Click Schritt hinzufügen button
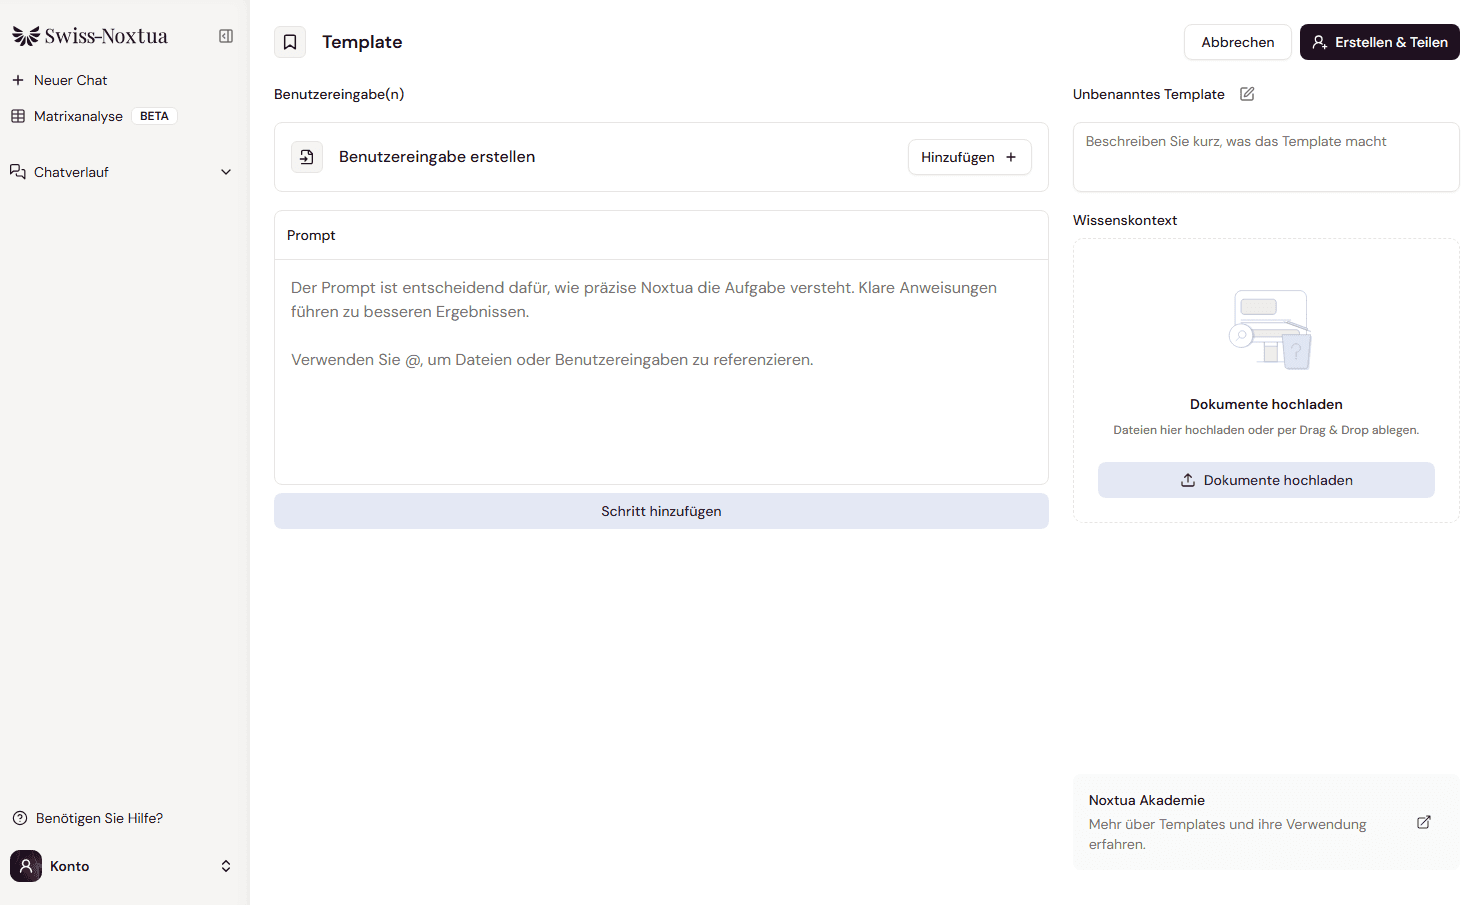 [x=661, y=511]
